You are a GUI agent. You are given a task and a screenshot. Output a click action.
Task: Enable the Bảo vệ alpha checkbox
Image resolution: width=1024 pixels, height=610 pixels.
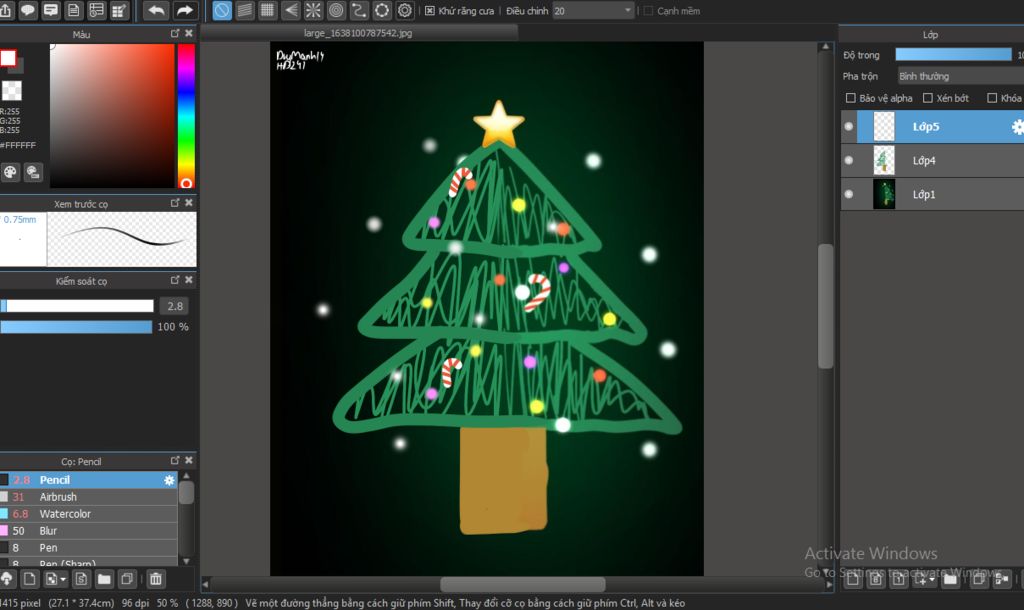[x=850, y=98]
